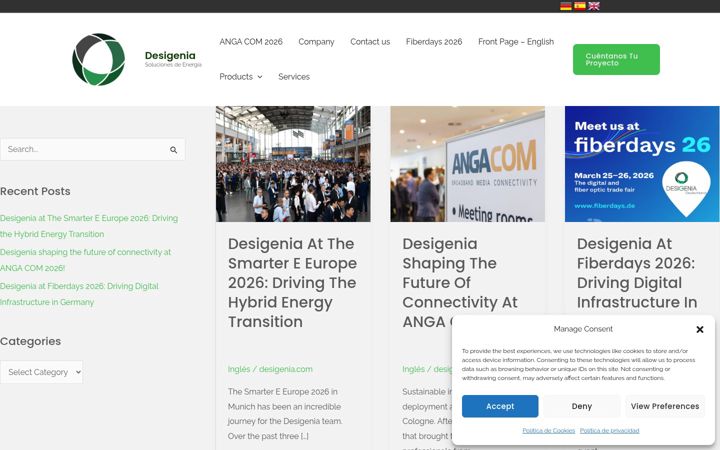Open recent post about ANGA COM 2026 connectivity

[x=85, y=260]
